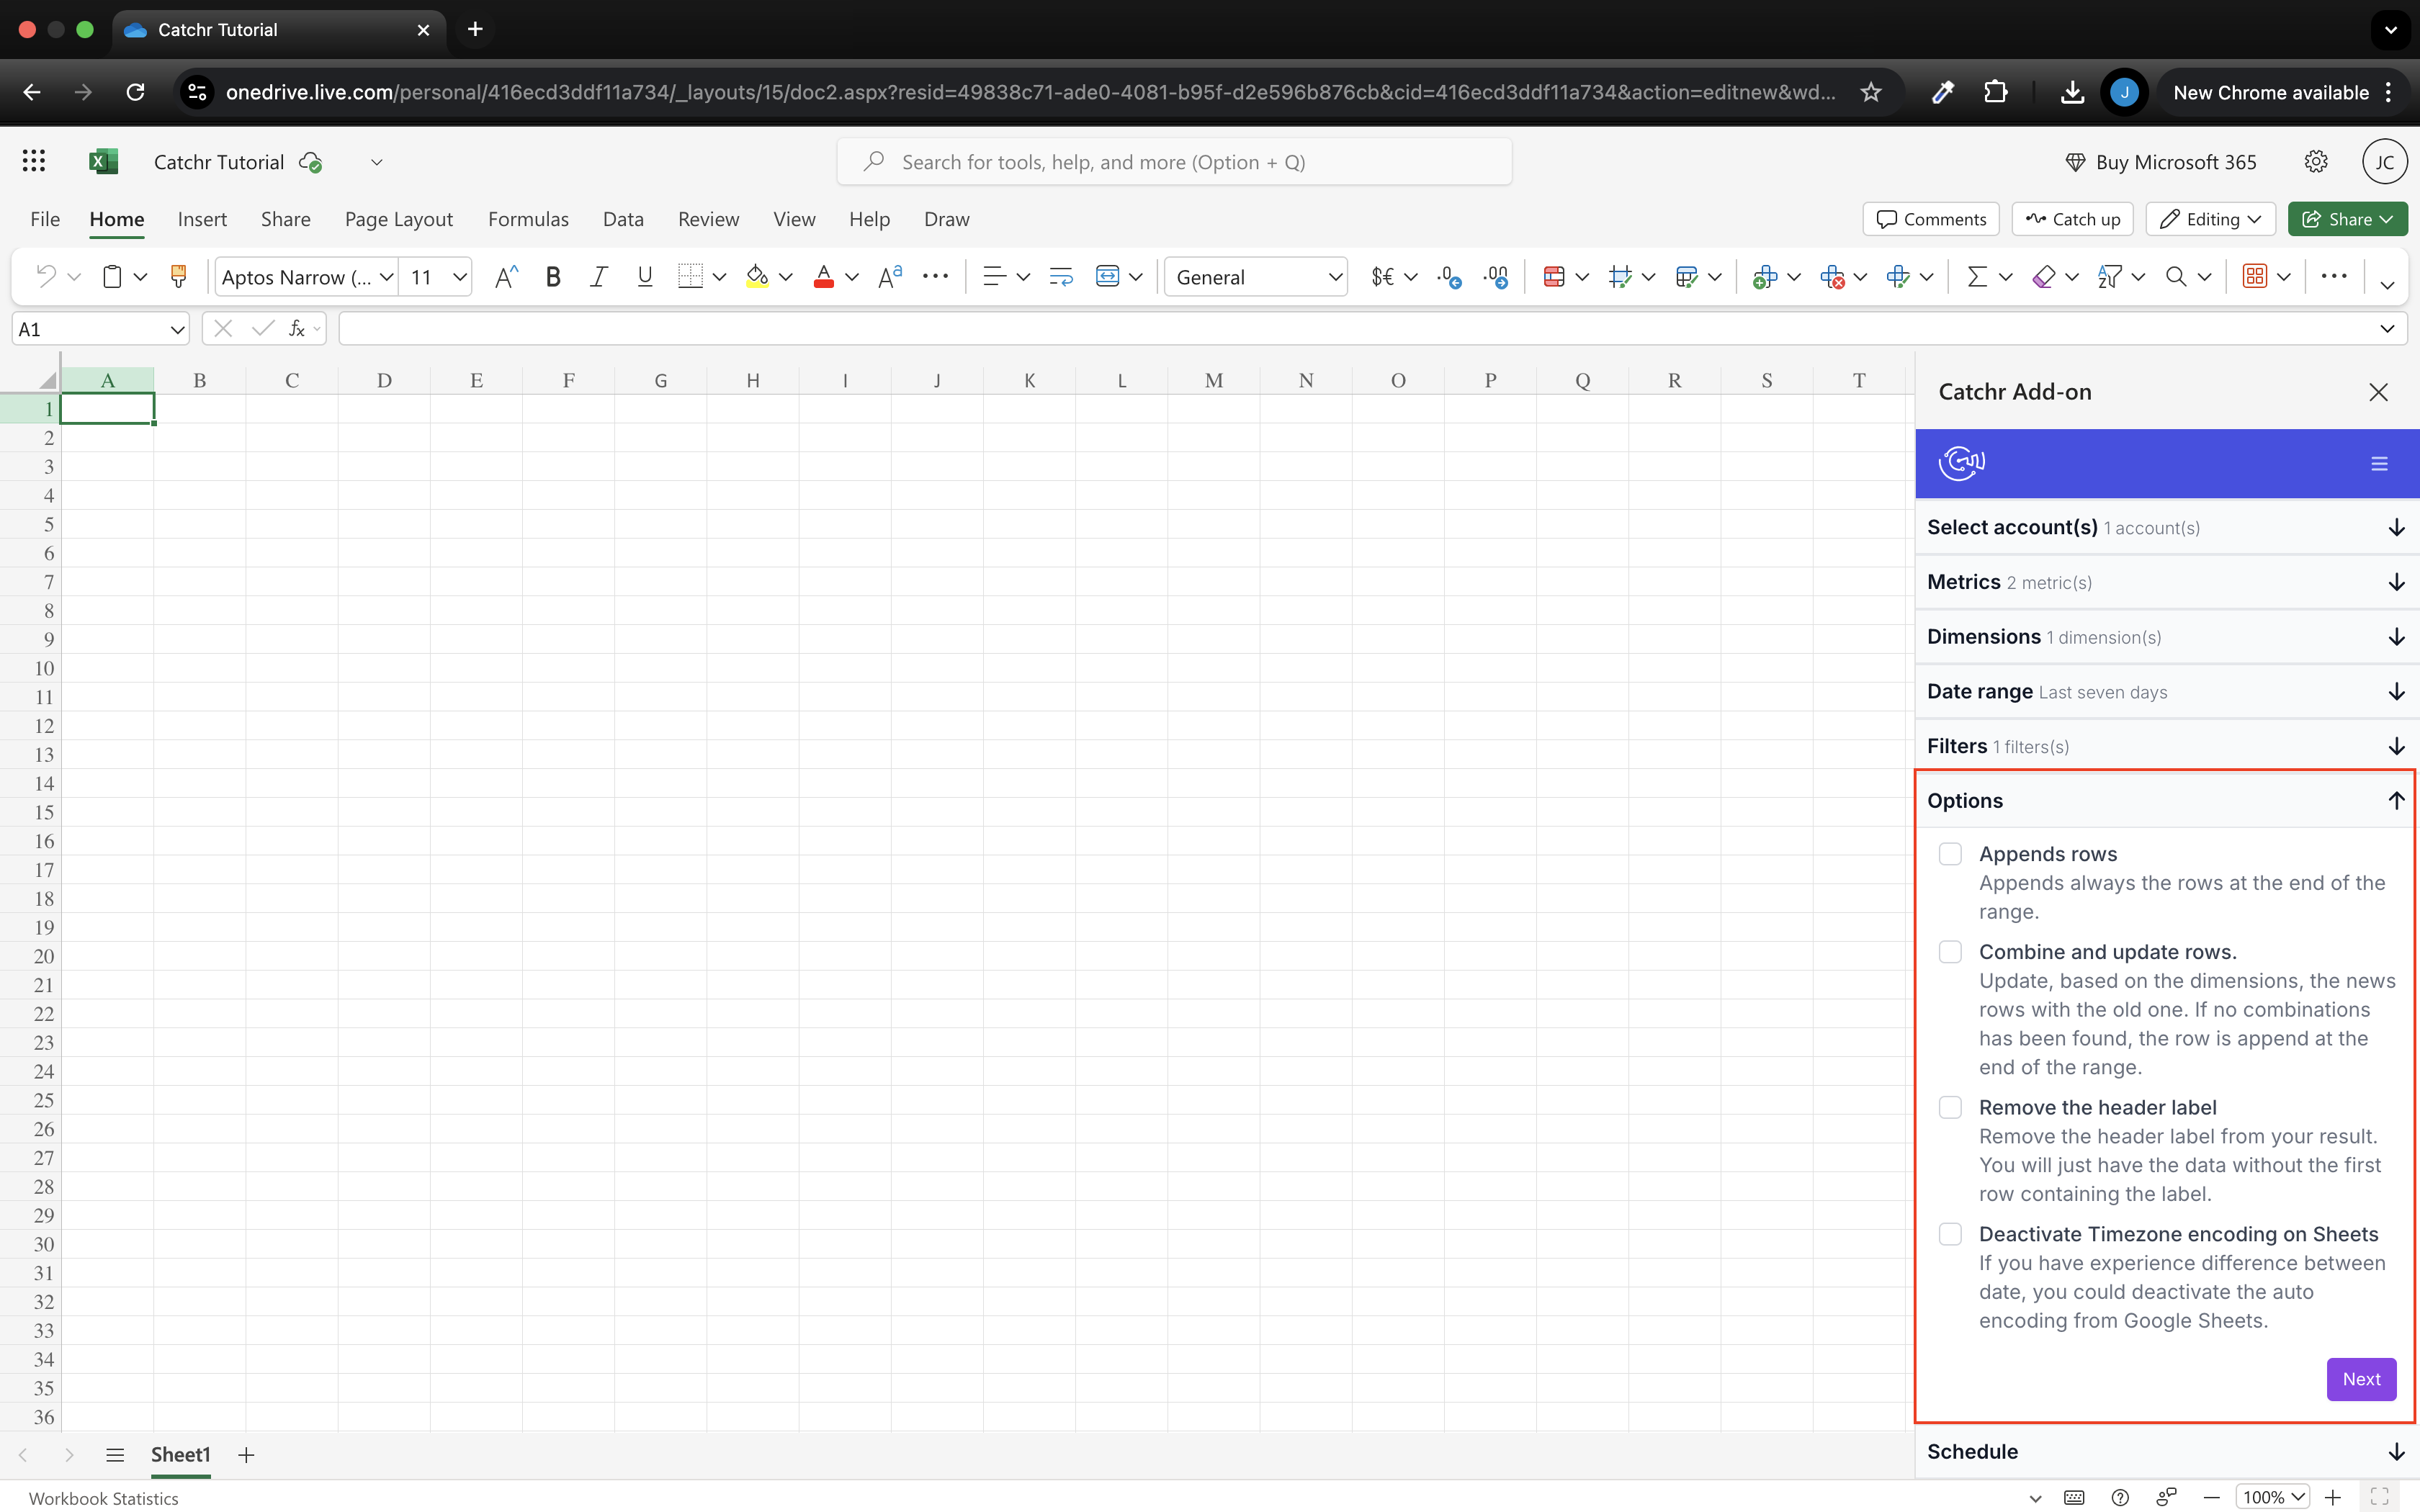The image size is (2420, 1512).
Task: Check Combine and update rows option
Action: 1950,952
